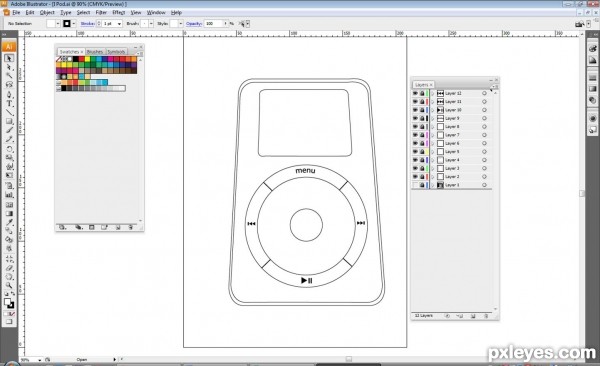
Task: Select the Zoom tool
Action: point(9,286)
